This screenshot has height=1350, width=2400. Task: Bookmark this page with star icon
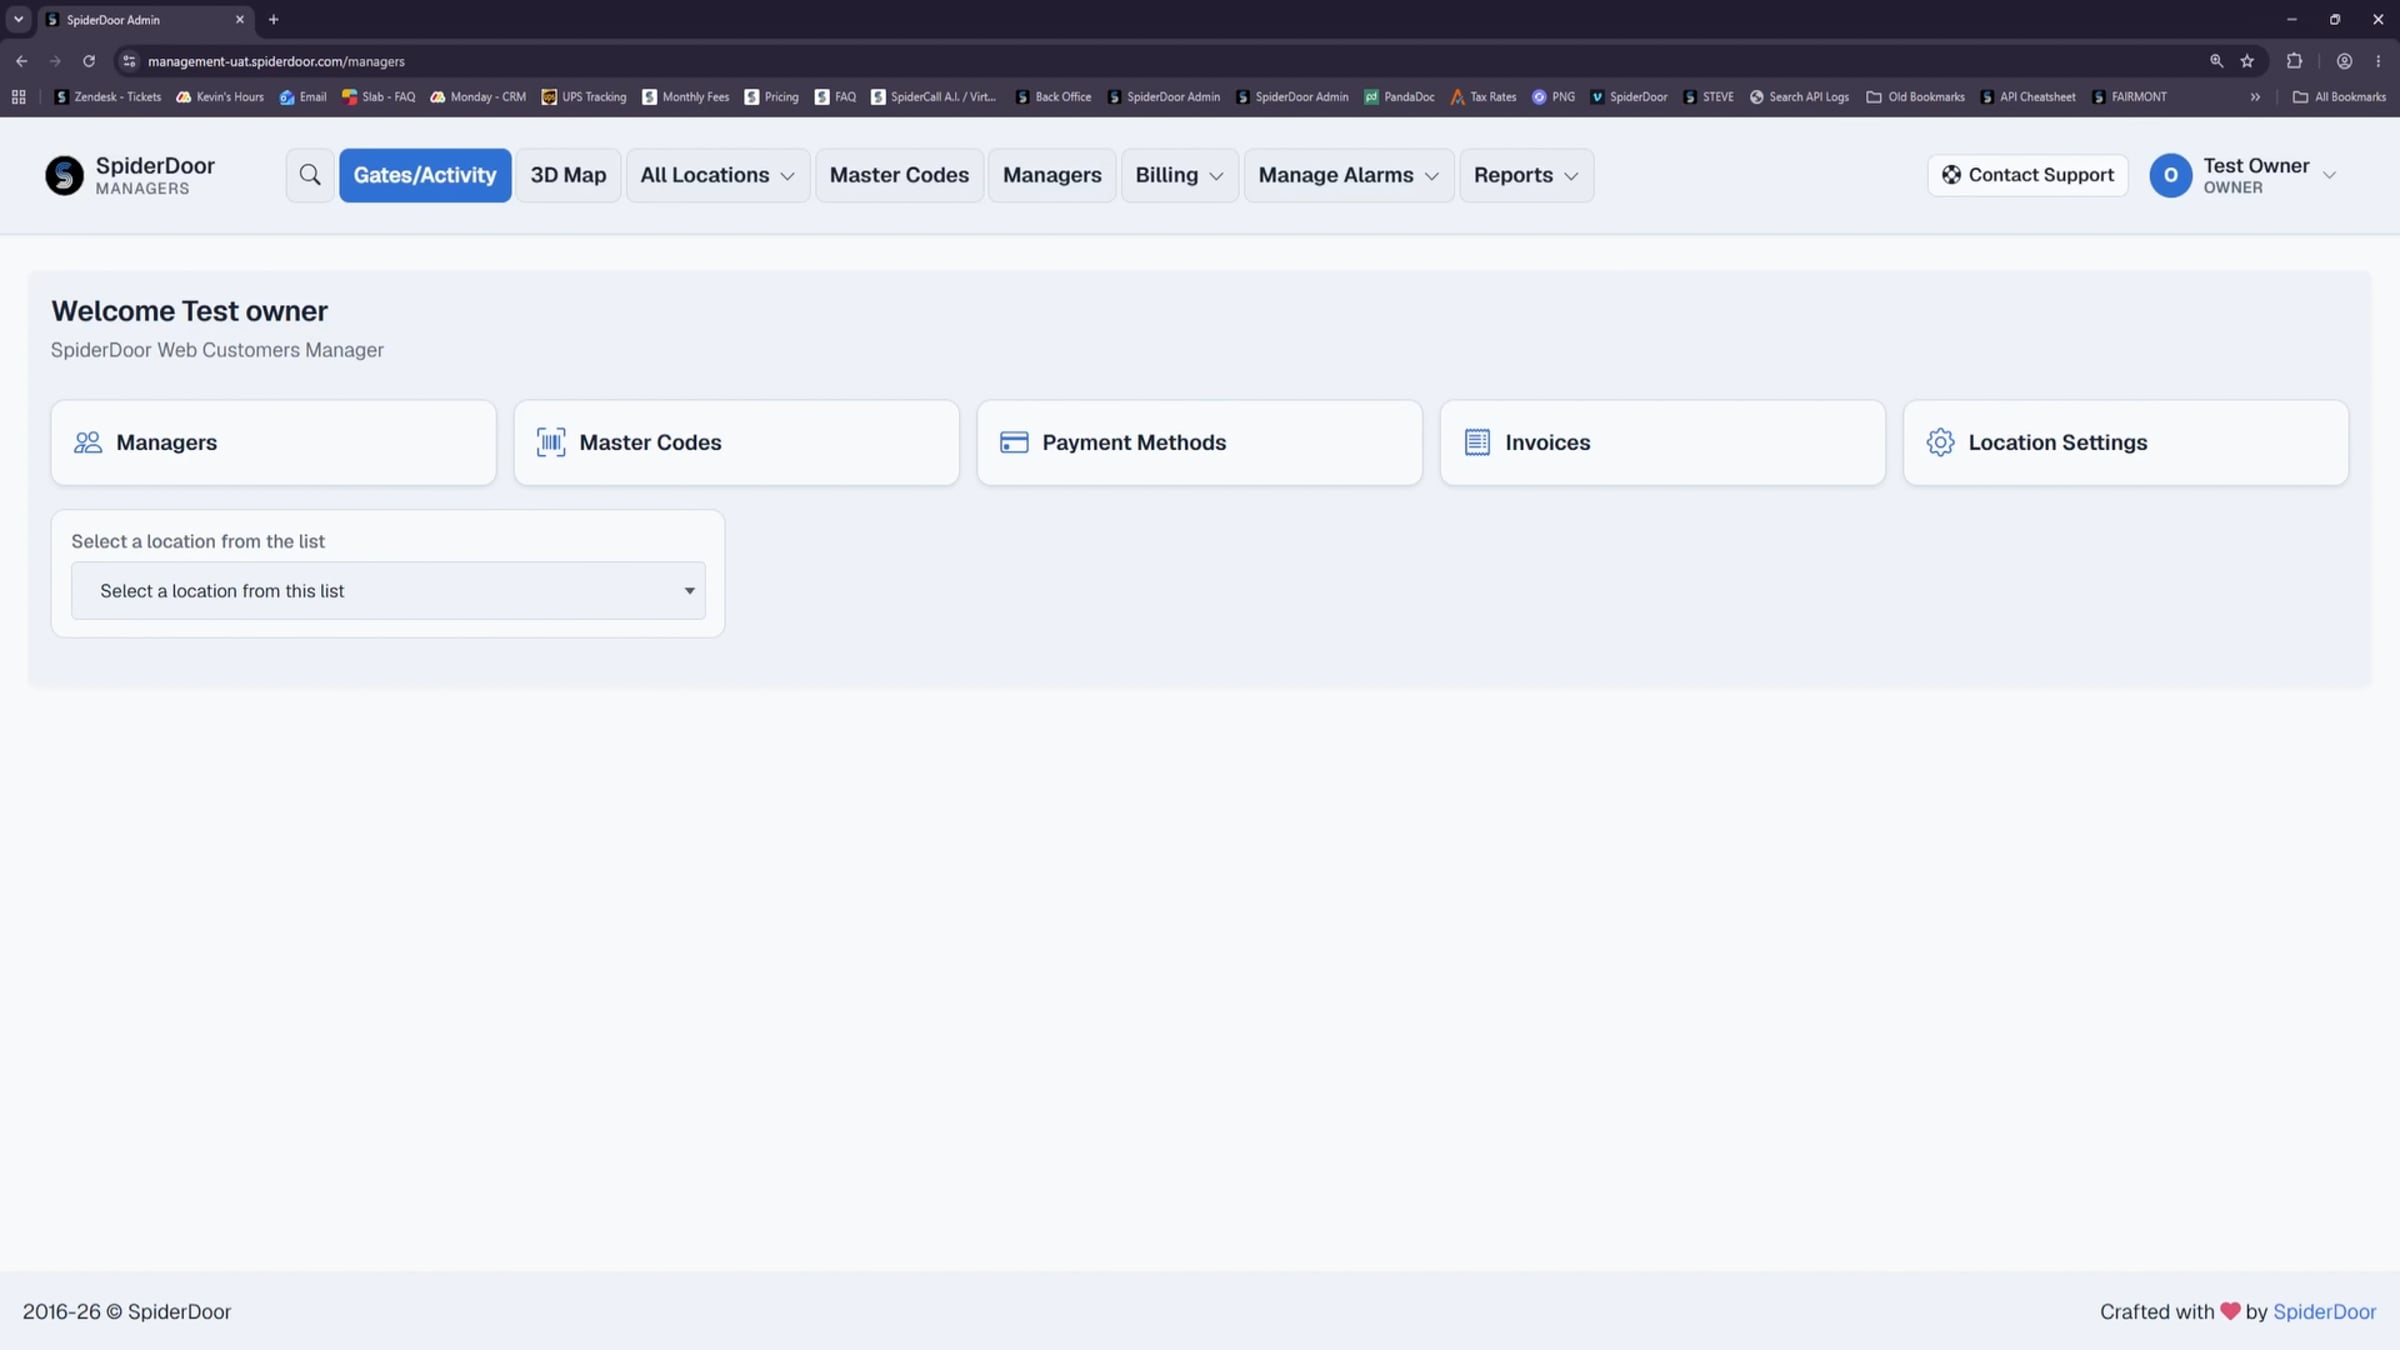click(2247, 61)
